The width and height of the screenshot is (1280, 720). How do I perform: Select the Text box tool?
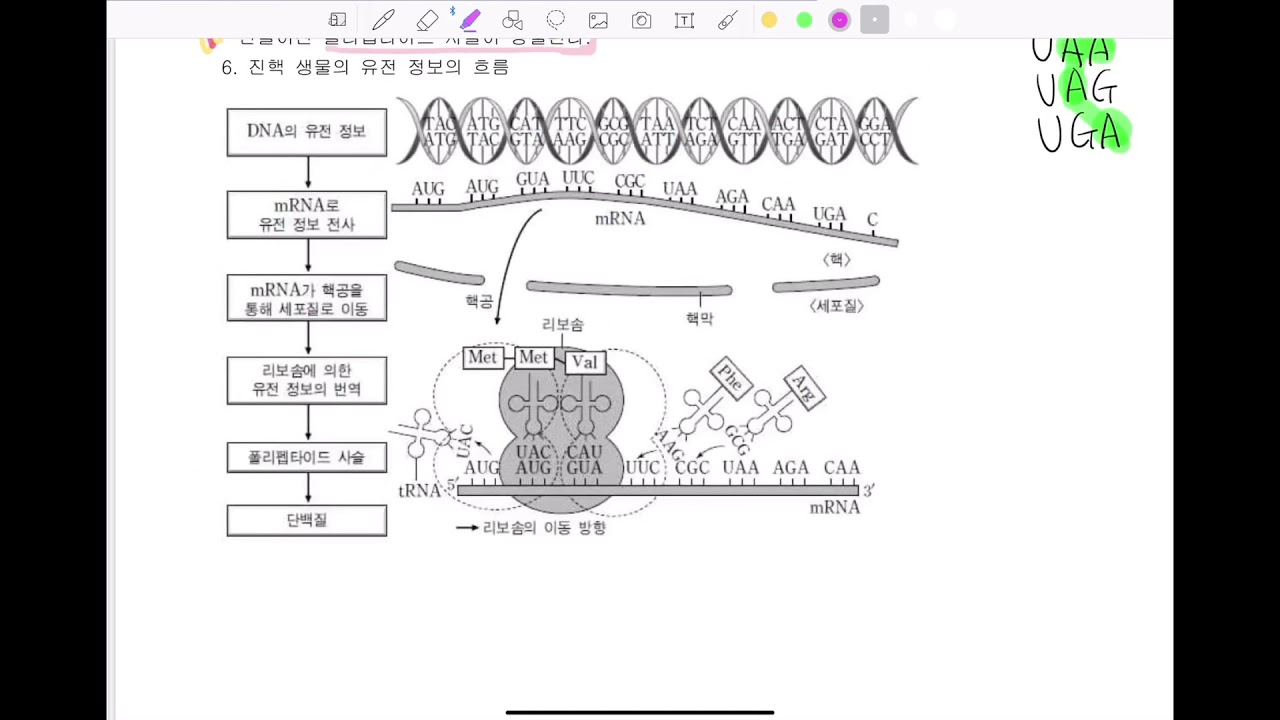pyautogui.click(x=685, y=20)
